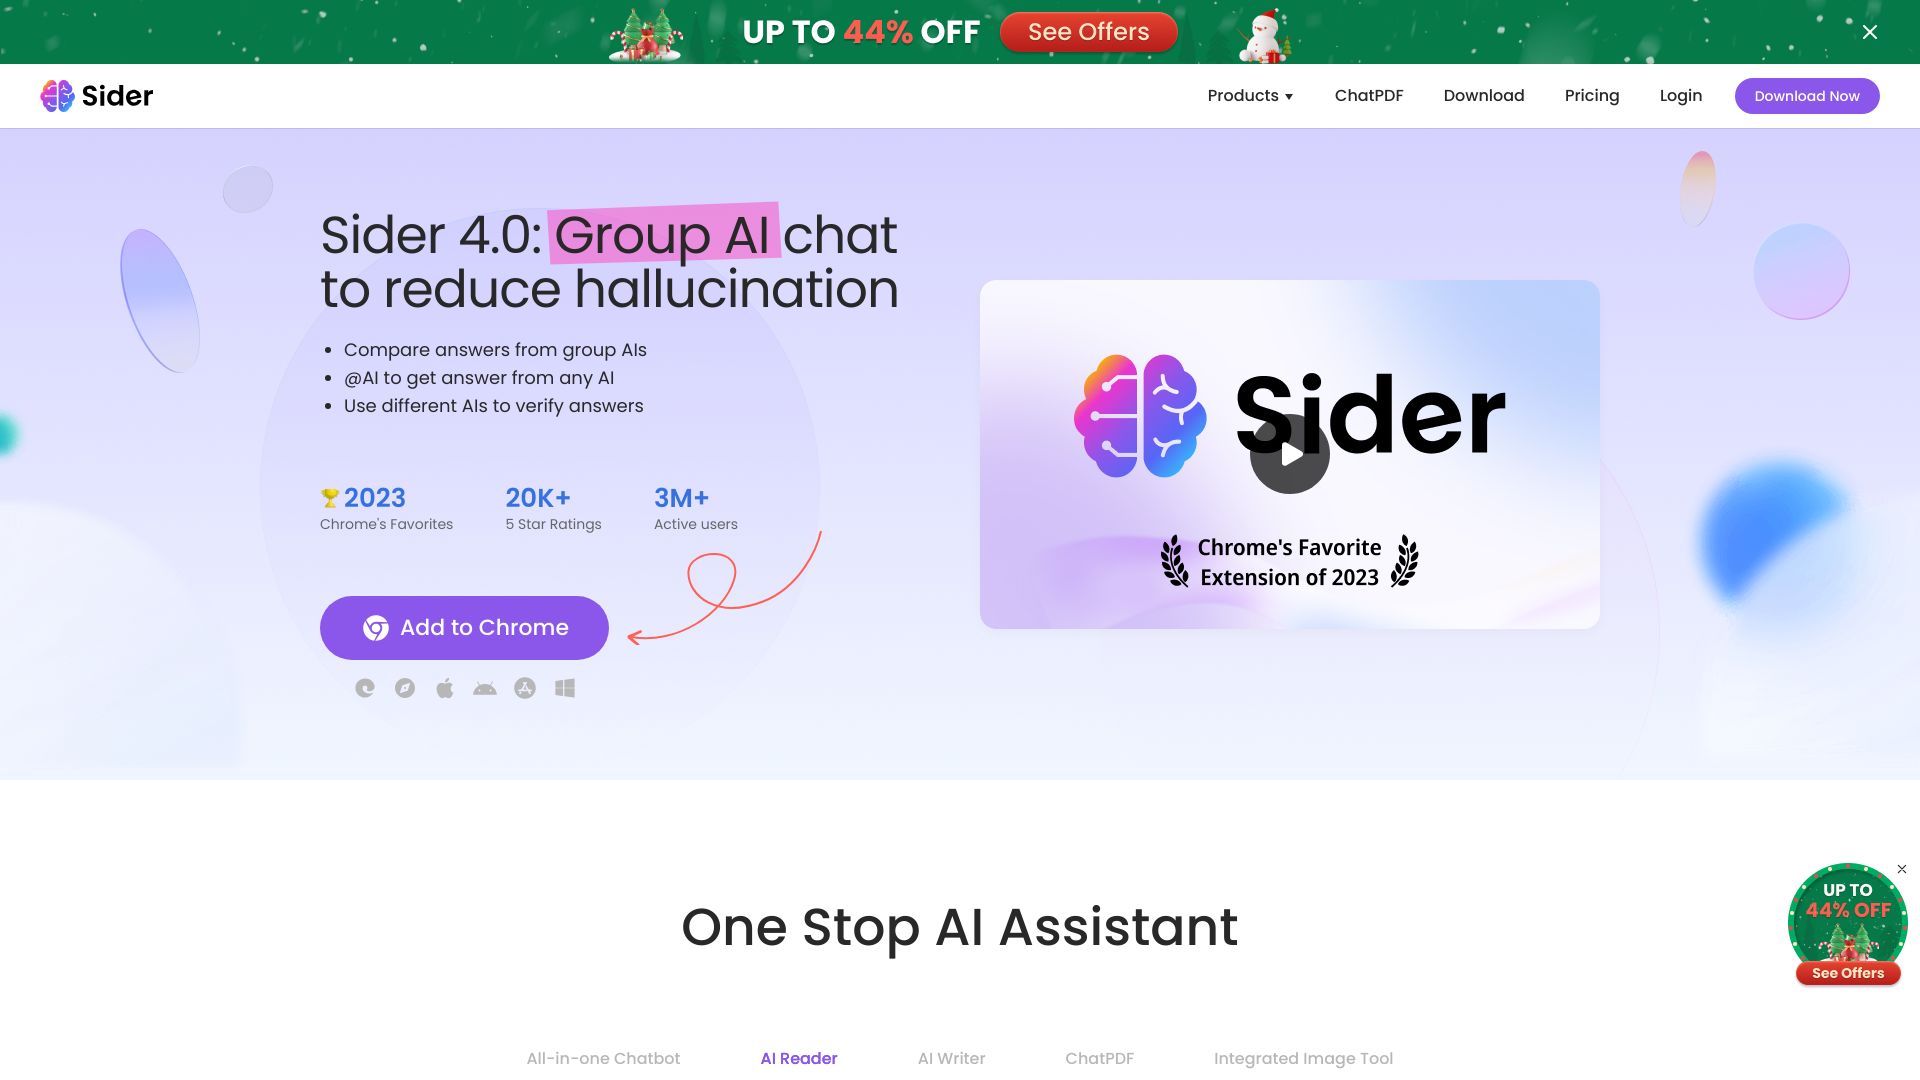Click the See Offers button in banner
Viewport: 1920px width, 1080px height.
pos(1089,32)
